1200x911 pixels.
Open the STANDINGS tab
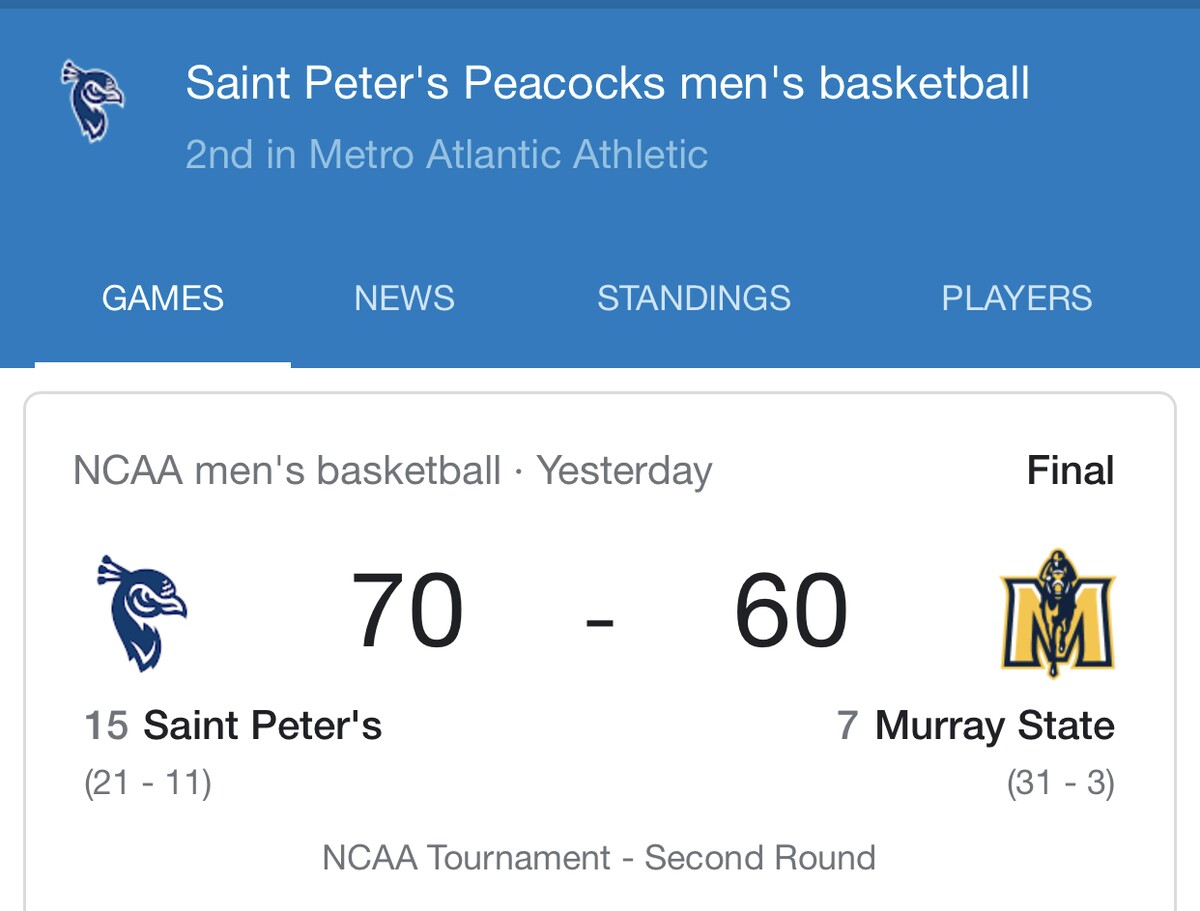click(694, 298)
